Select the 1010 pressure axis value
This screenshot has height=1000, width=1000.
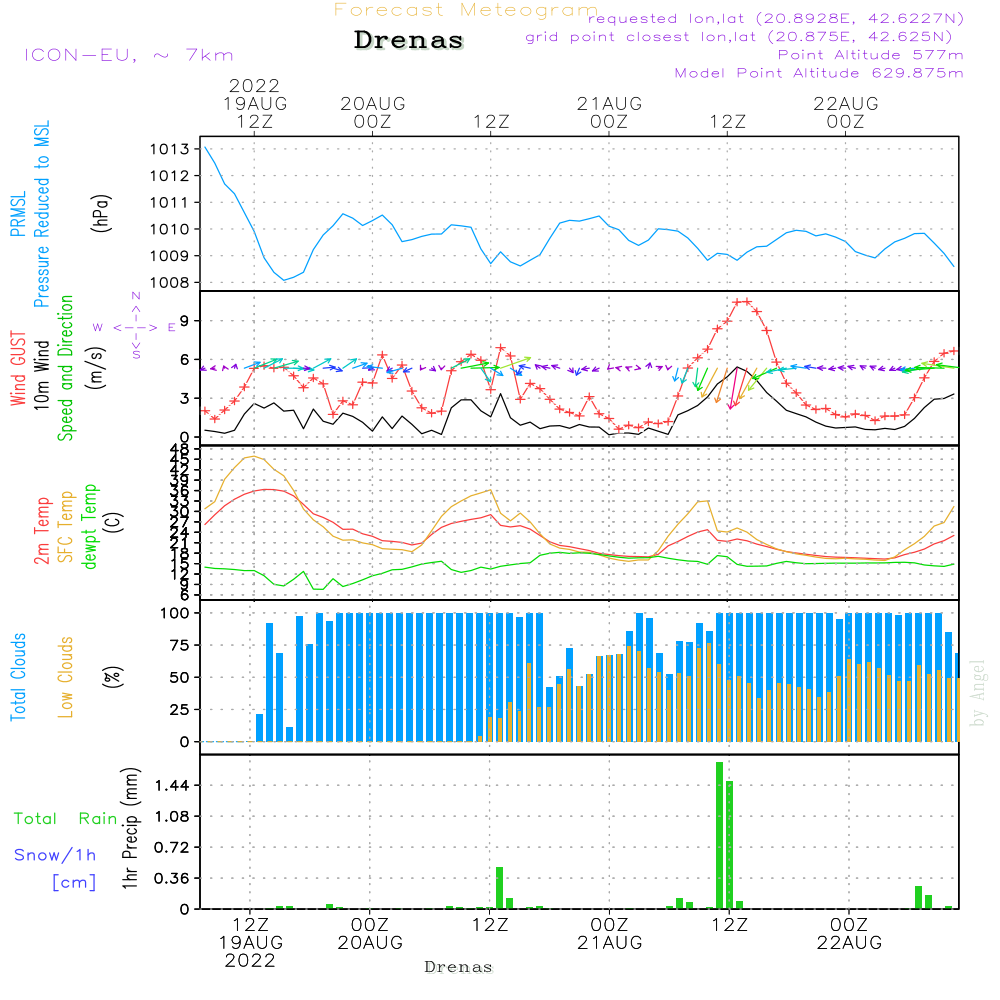tap(170, 230)
